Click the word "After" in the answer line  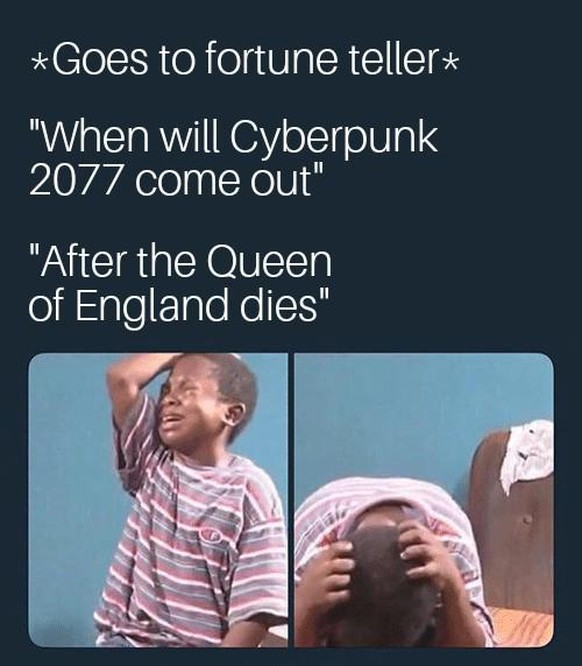(84, 262)
